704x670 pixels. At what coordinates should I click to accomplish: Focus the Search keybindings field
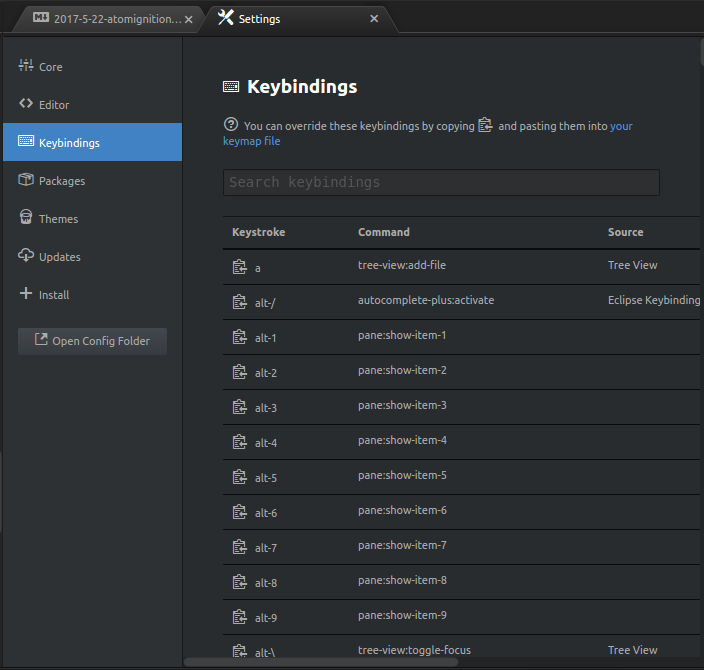click(x=441, y=182)
